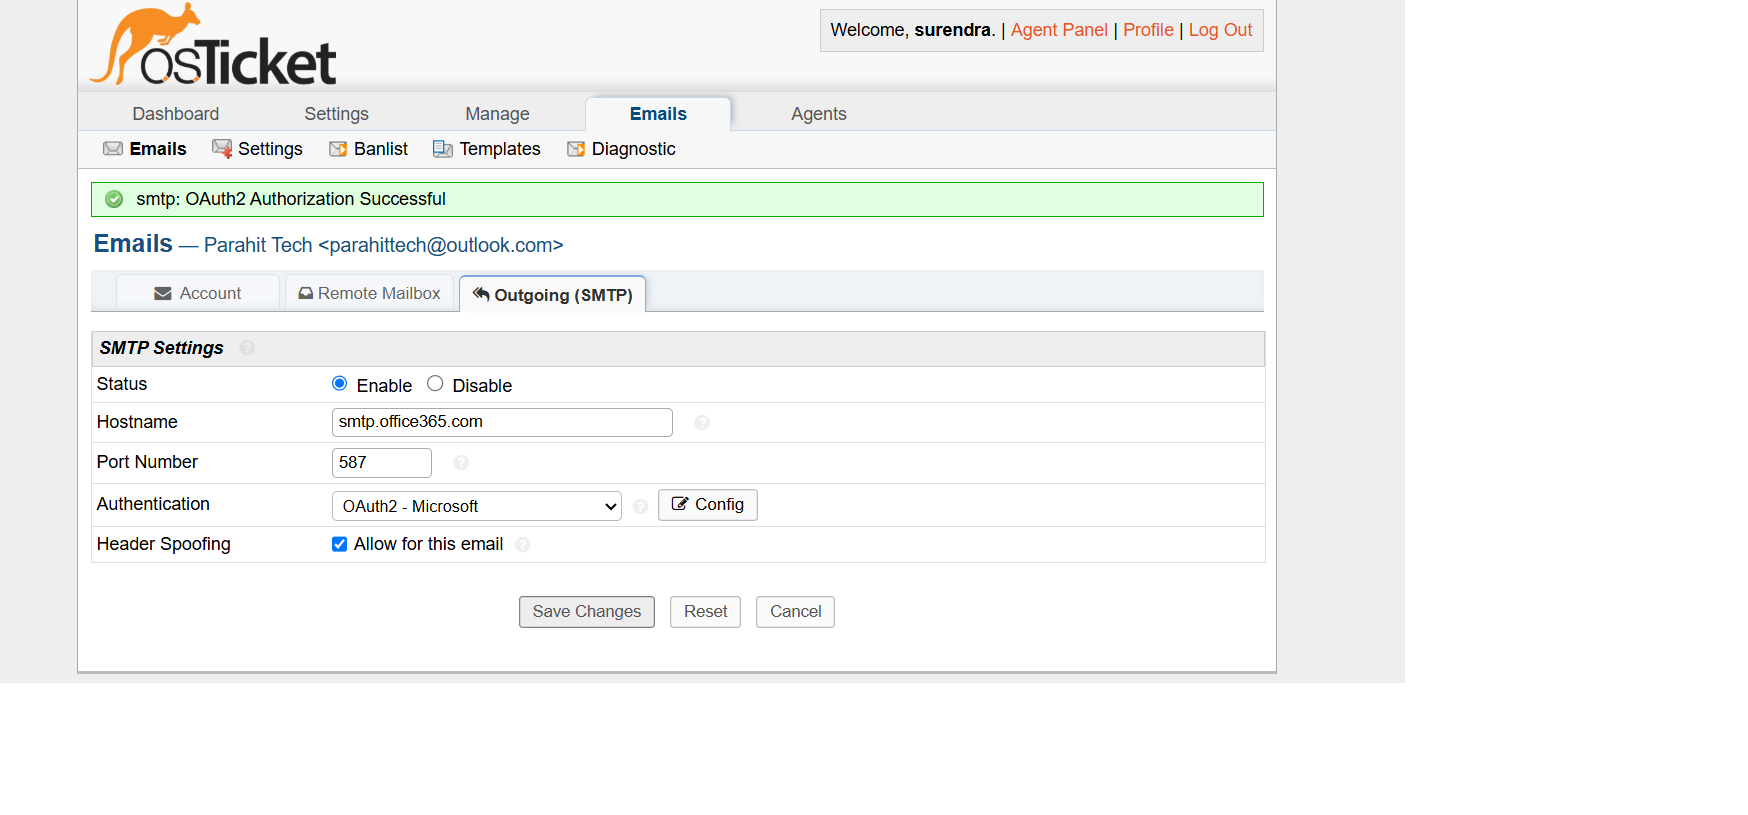Click the help icon beside SMTP Settings
The image size is (1748, 815).
[247, 348]
